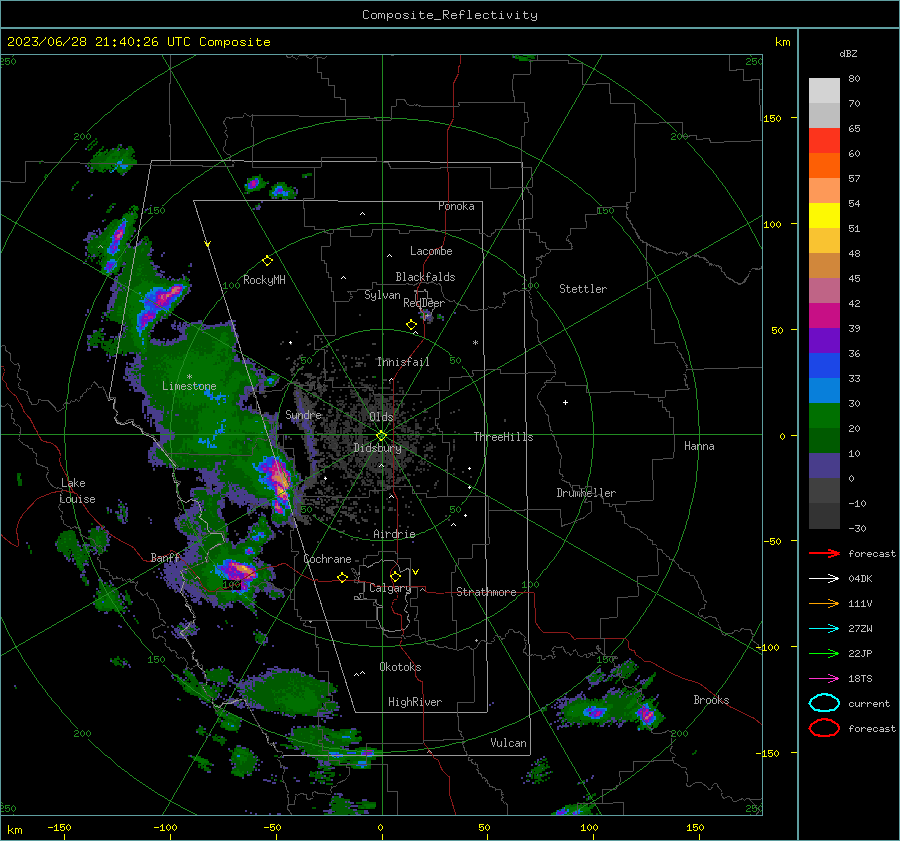Click the orange 111V arrow legend icon
This screenshot has height=841, width=900.
point(824,603)
